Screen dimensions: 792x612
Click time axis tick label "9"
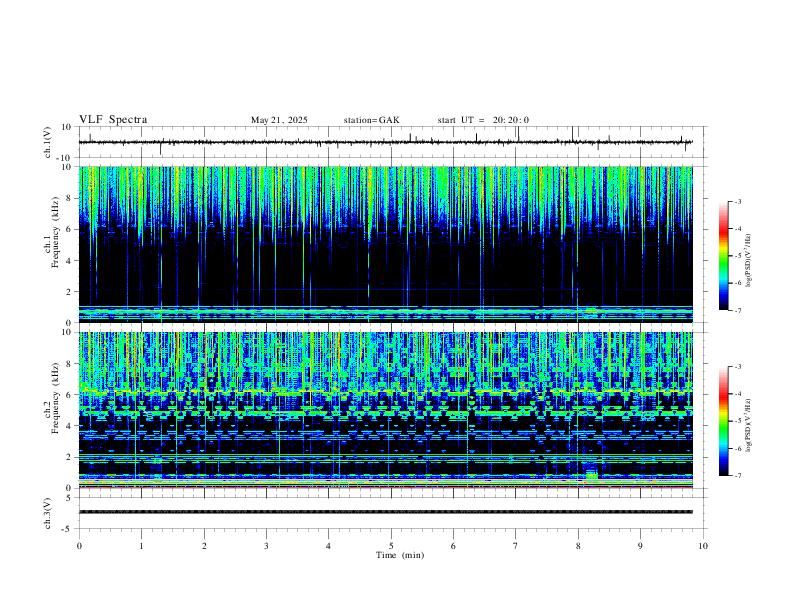(x=640, y=546)
